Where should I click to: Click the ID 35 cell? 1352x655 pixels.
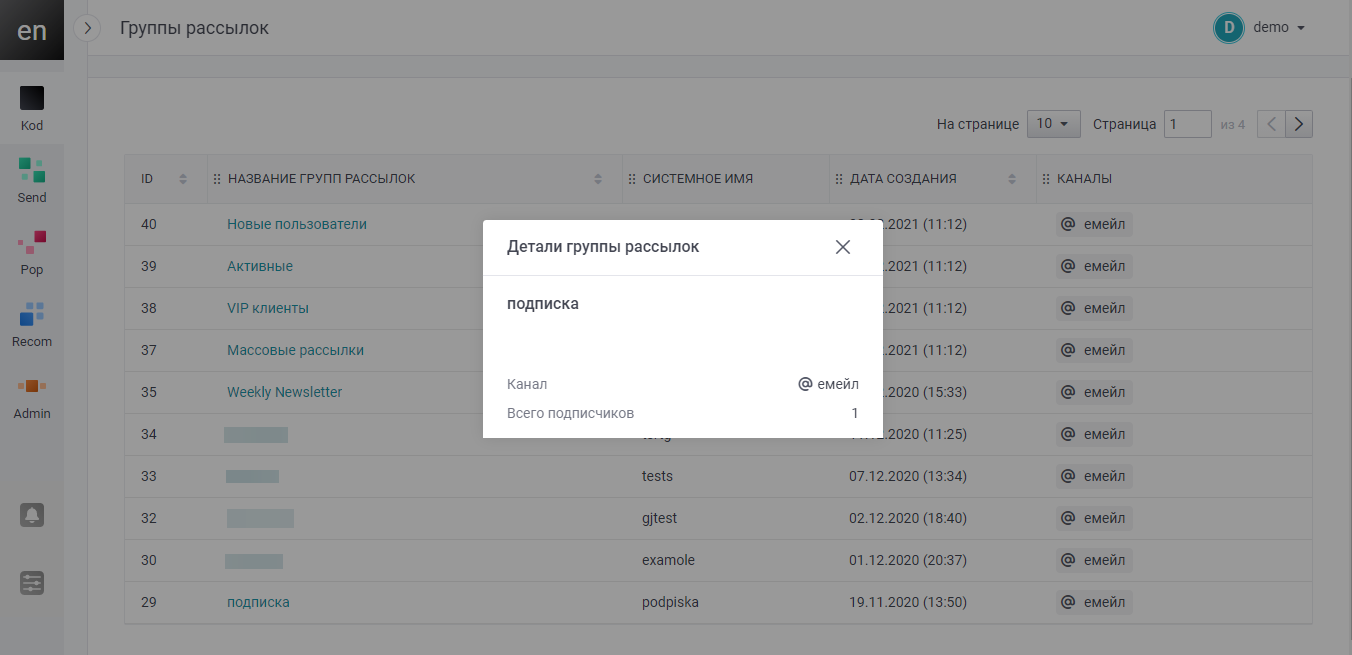coord(149,392)
